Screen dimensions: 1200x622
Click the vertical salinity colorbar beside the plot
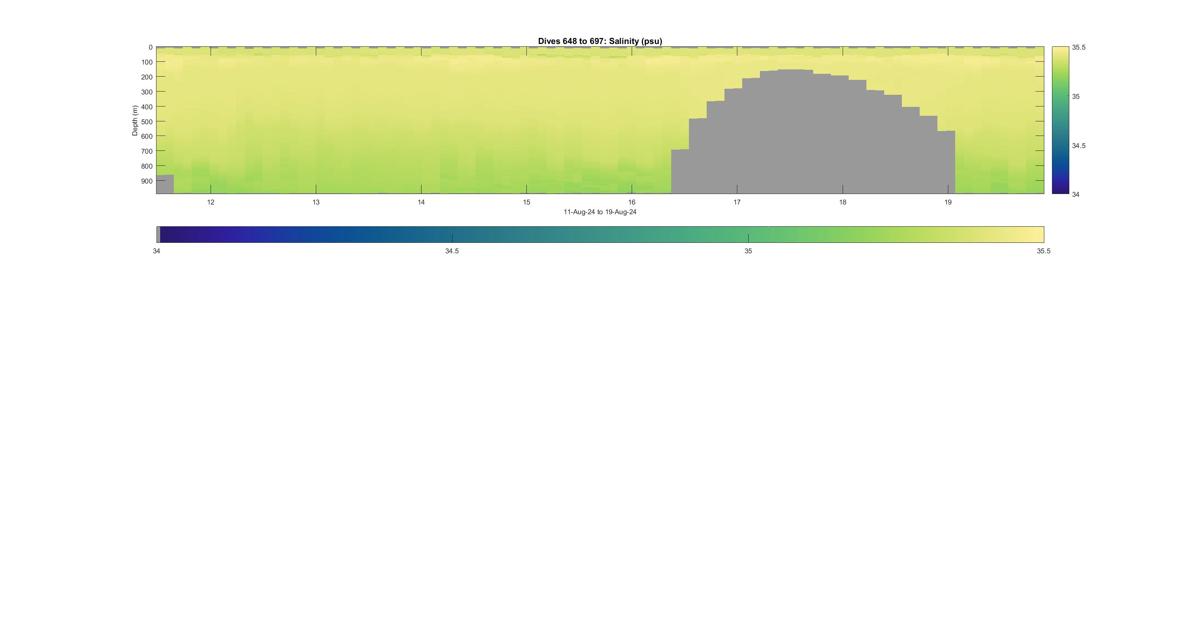tap(1060, 120)
